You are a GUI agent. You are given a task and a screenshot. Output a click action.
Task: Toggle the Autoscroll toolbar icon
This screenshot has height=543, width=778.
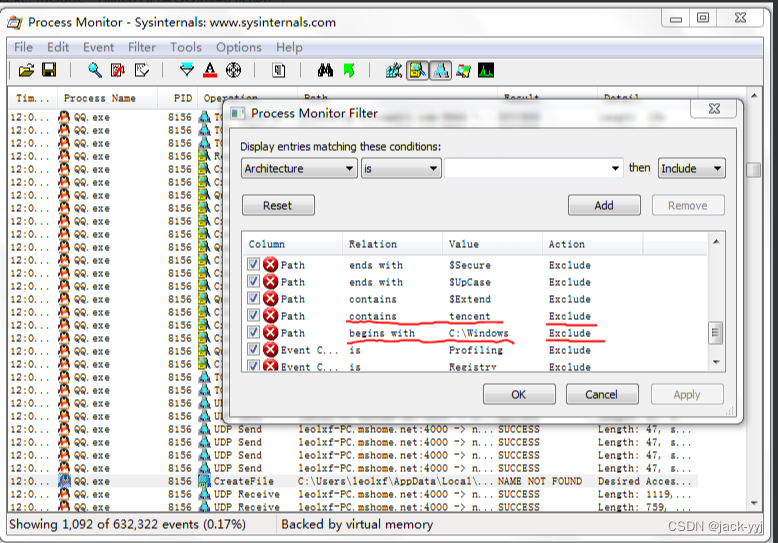118,70
